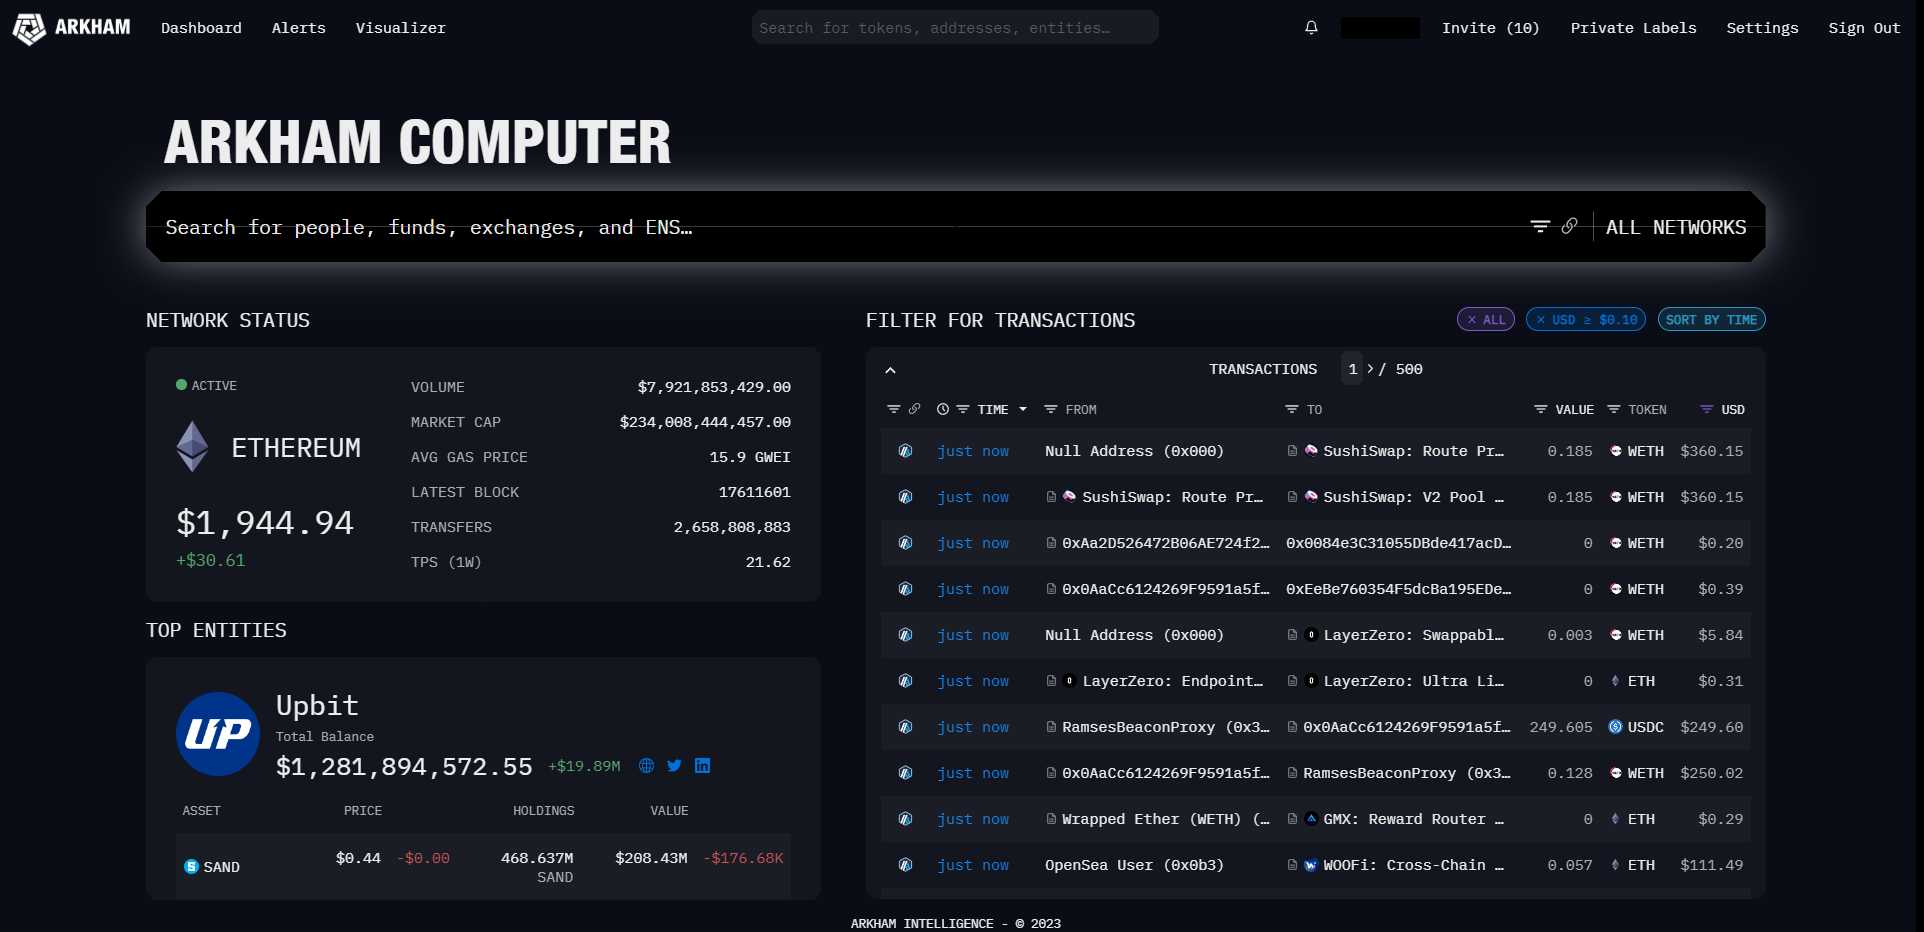Open Upbit Twitter profile icon
The height and width of the screenshot is (932, 1924).
(x=674, y=766)
